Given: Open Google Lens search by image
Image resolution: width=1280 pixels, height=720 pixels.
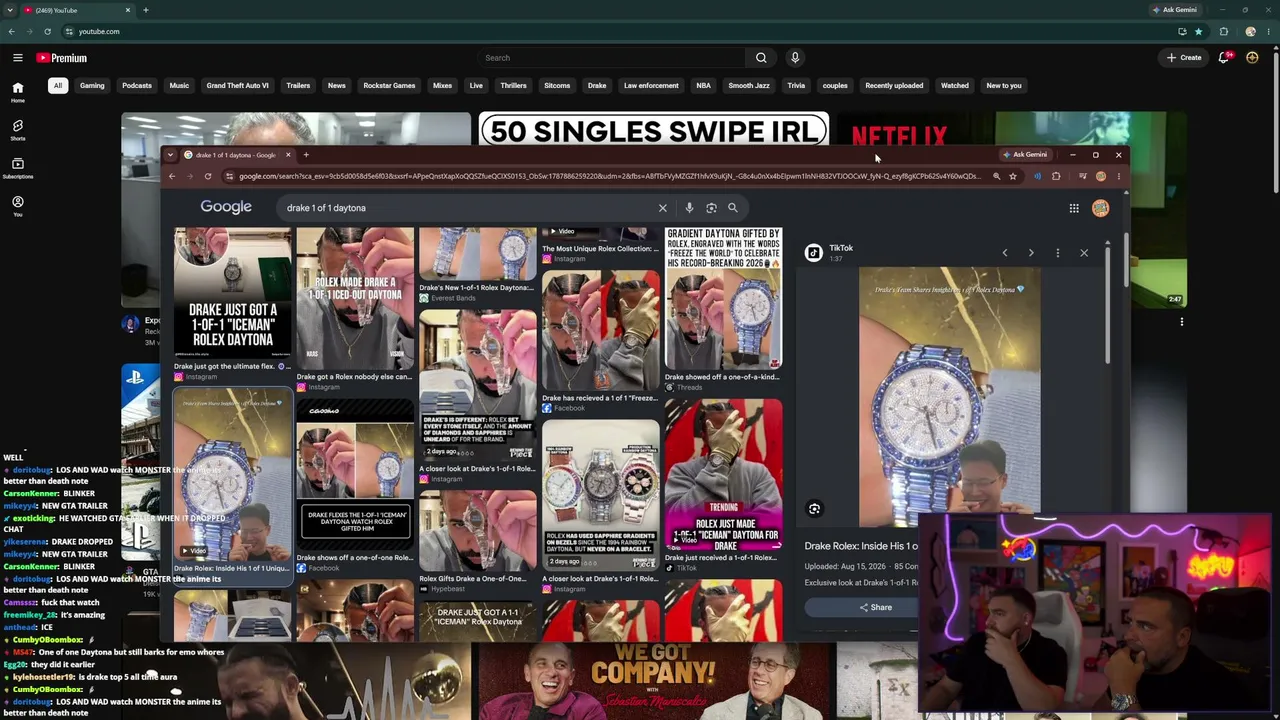Looking at the screenshot, I should tap(711, 208).
